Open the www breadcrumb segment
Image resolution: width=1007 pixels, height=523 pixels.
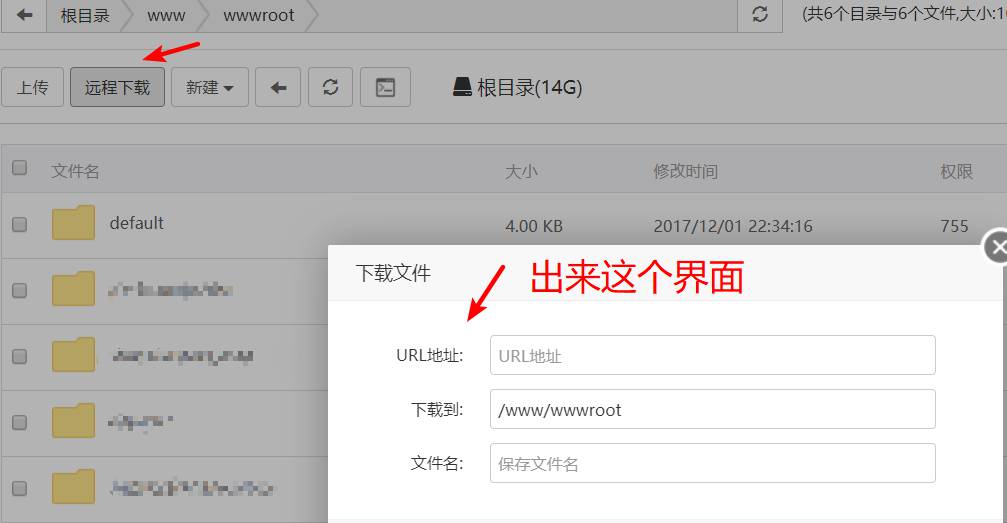(166, 15)
